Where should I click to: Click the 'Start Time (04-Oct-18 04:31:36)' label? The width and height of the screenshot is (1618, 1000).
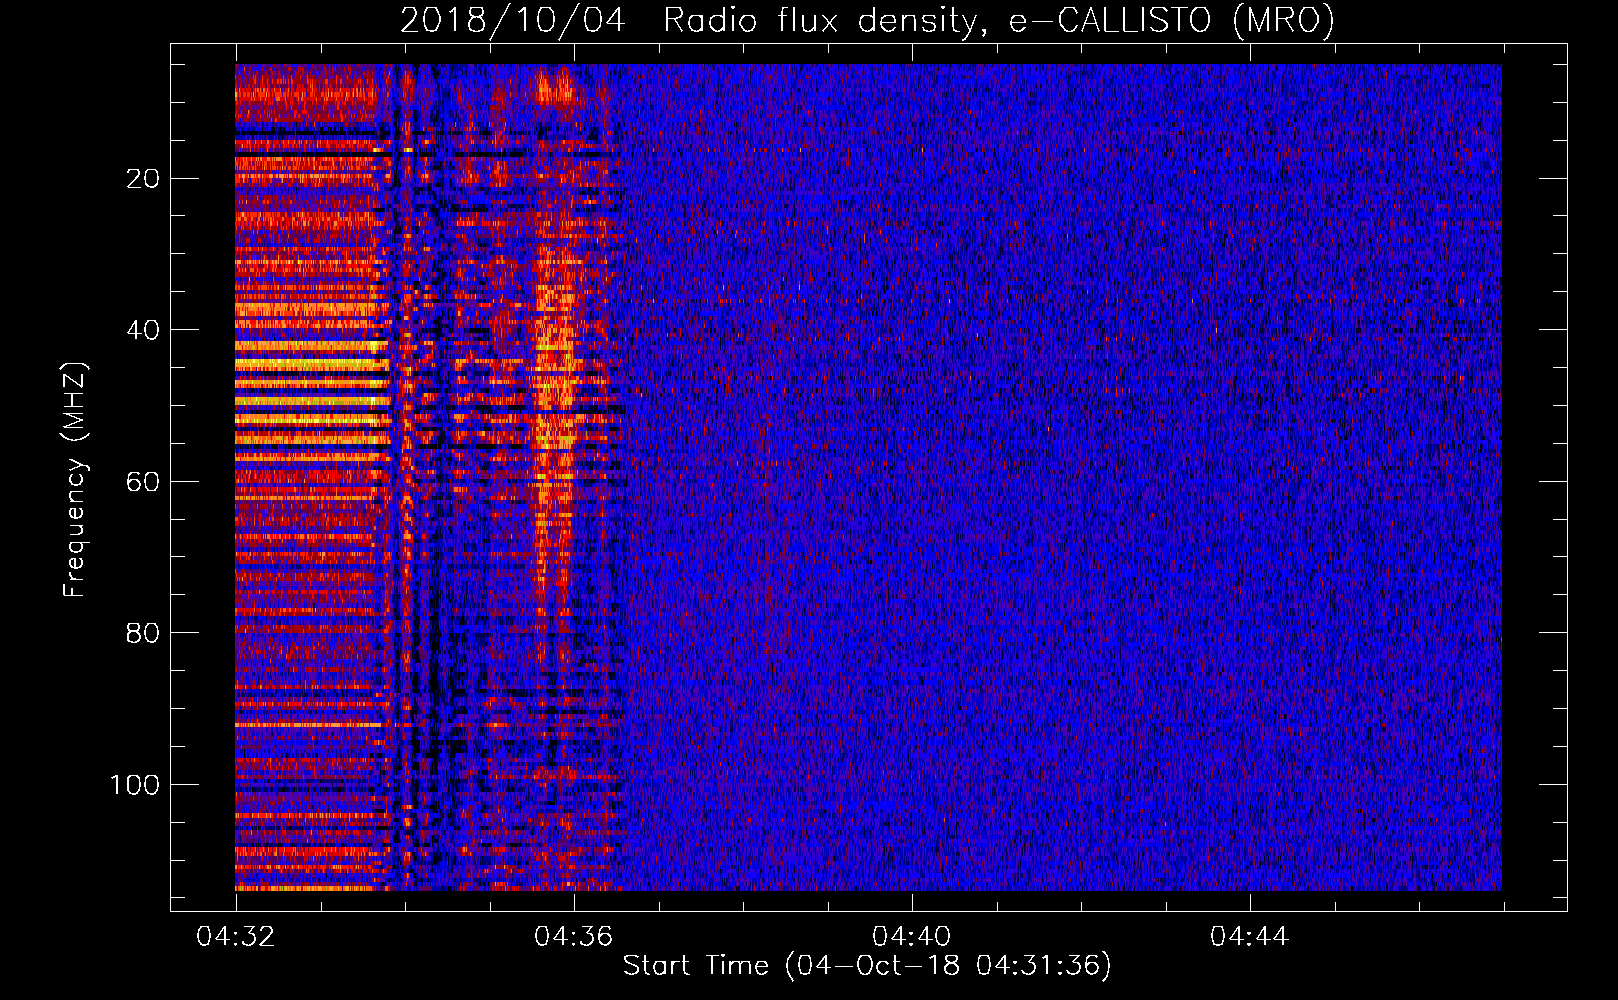click(x=867, y=966)
